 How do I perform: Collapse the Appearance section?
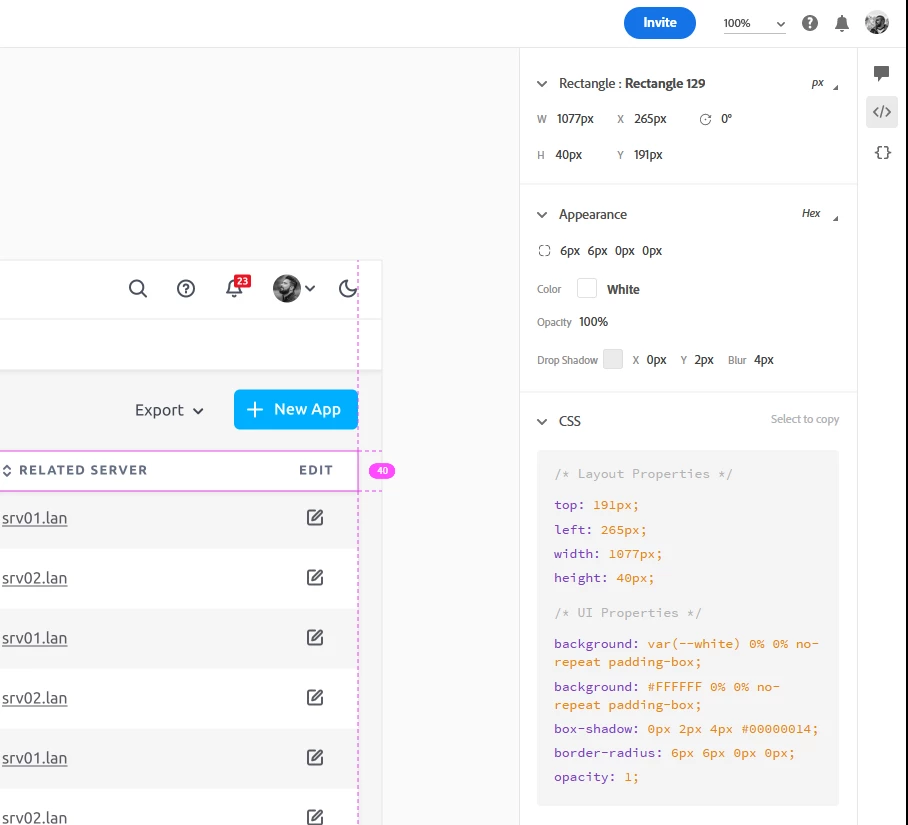coord(542,215)
